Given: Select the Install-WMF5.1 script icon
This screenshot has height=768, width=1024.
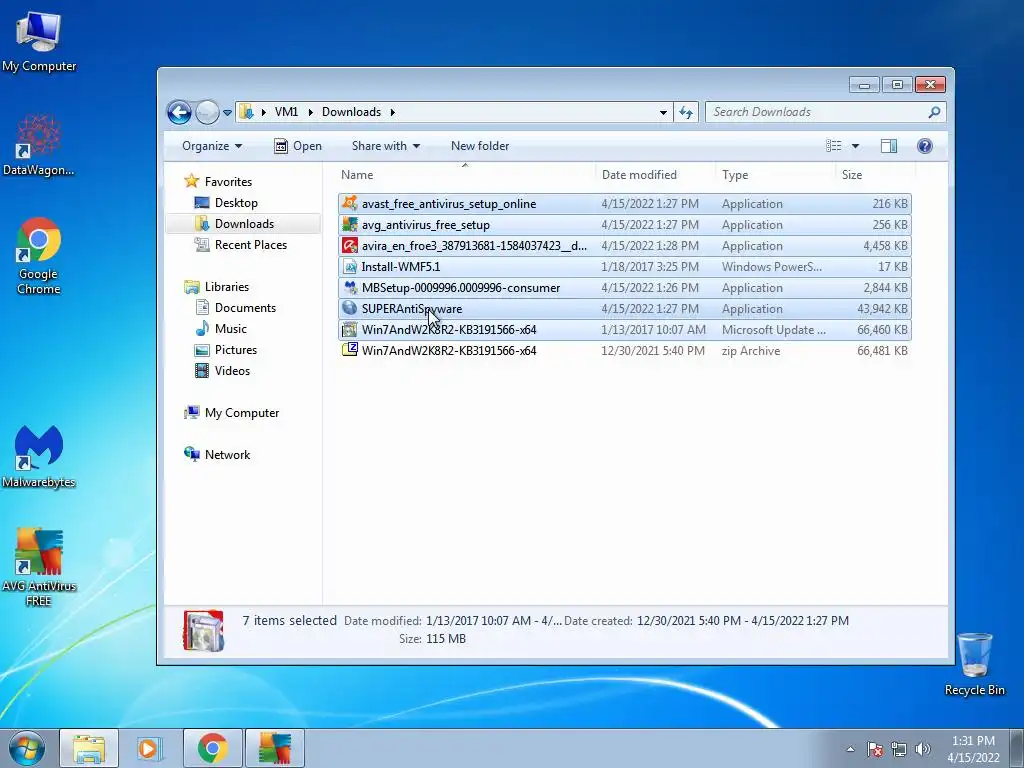Looking at the screenshot, I should pos(350,266).
